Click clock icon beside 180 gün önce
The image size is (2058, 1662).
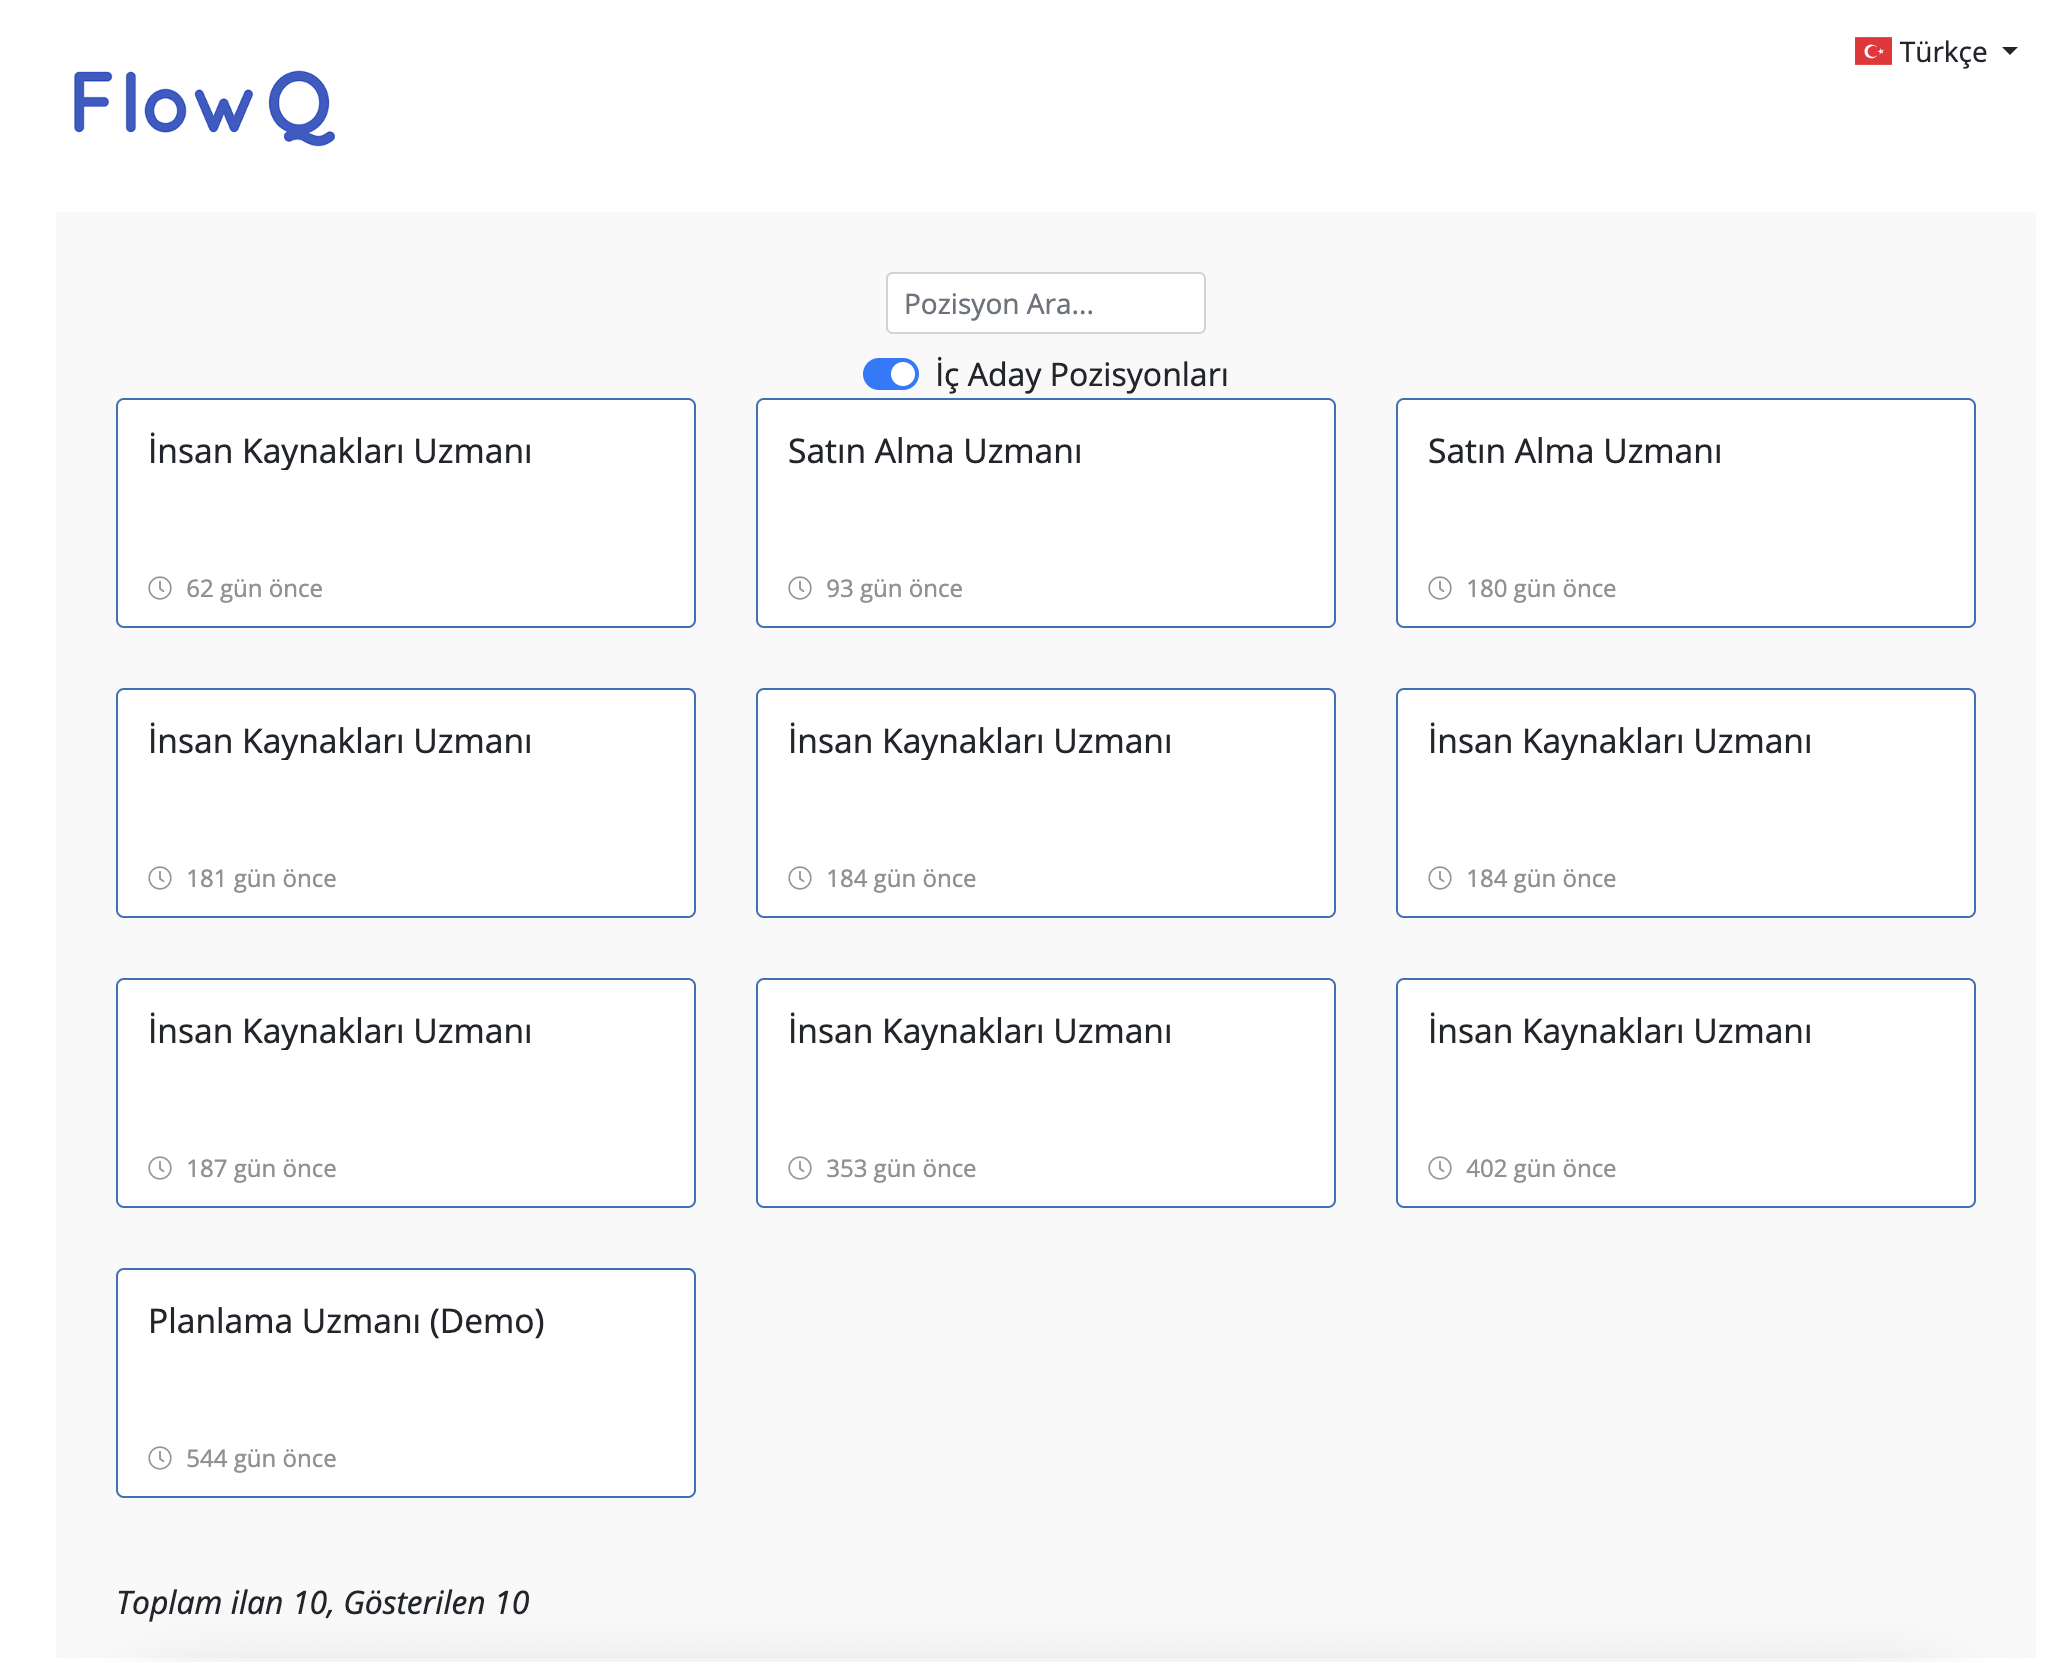pos(1440,588)
